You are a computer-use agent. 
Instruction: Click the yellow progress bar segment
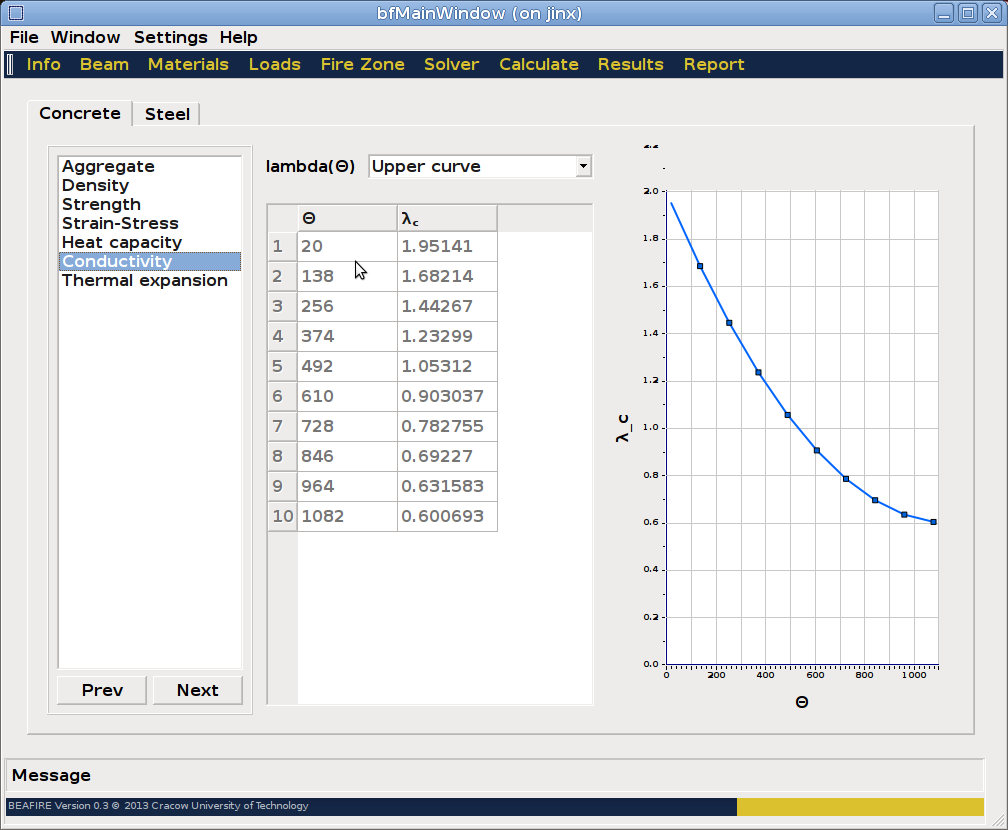click(x=860, y=807)
